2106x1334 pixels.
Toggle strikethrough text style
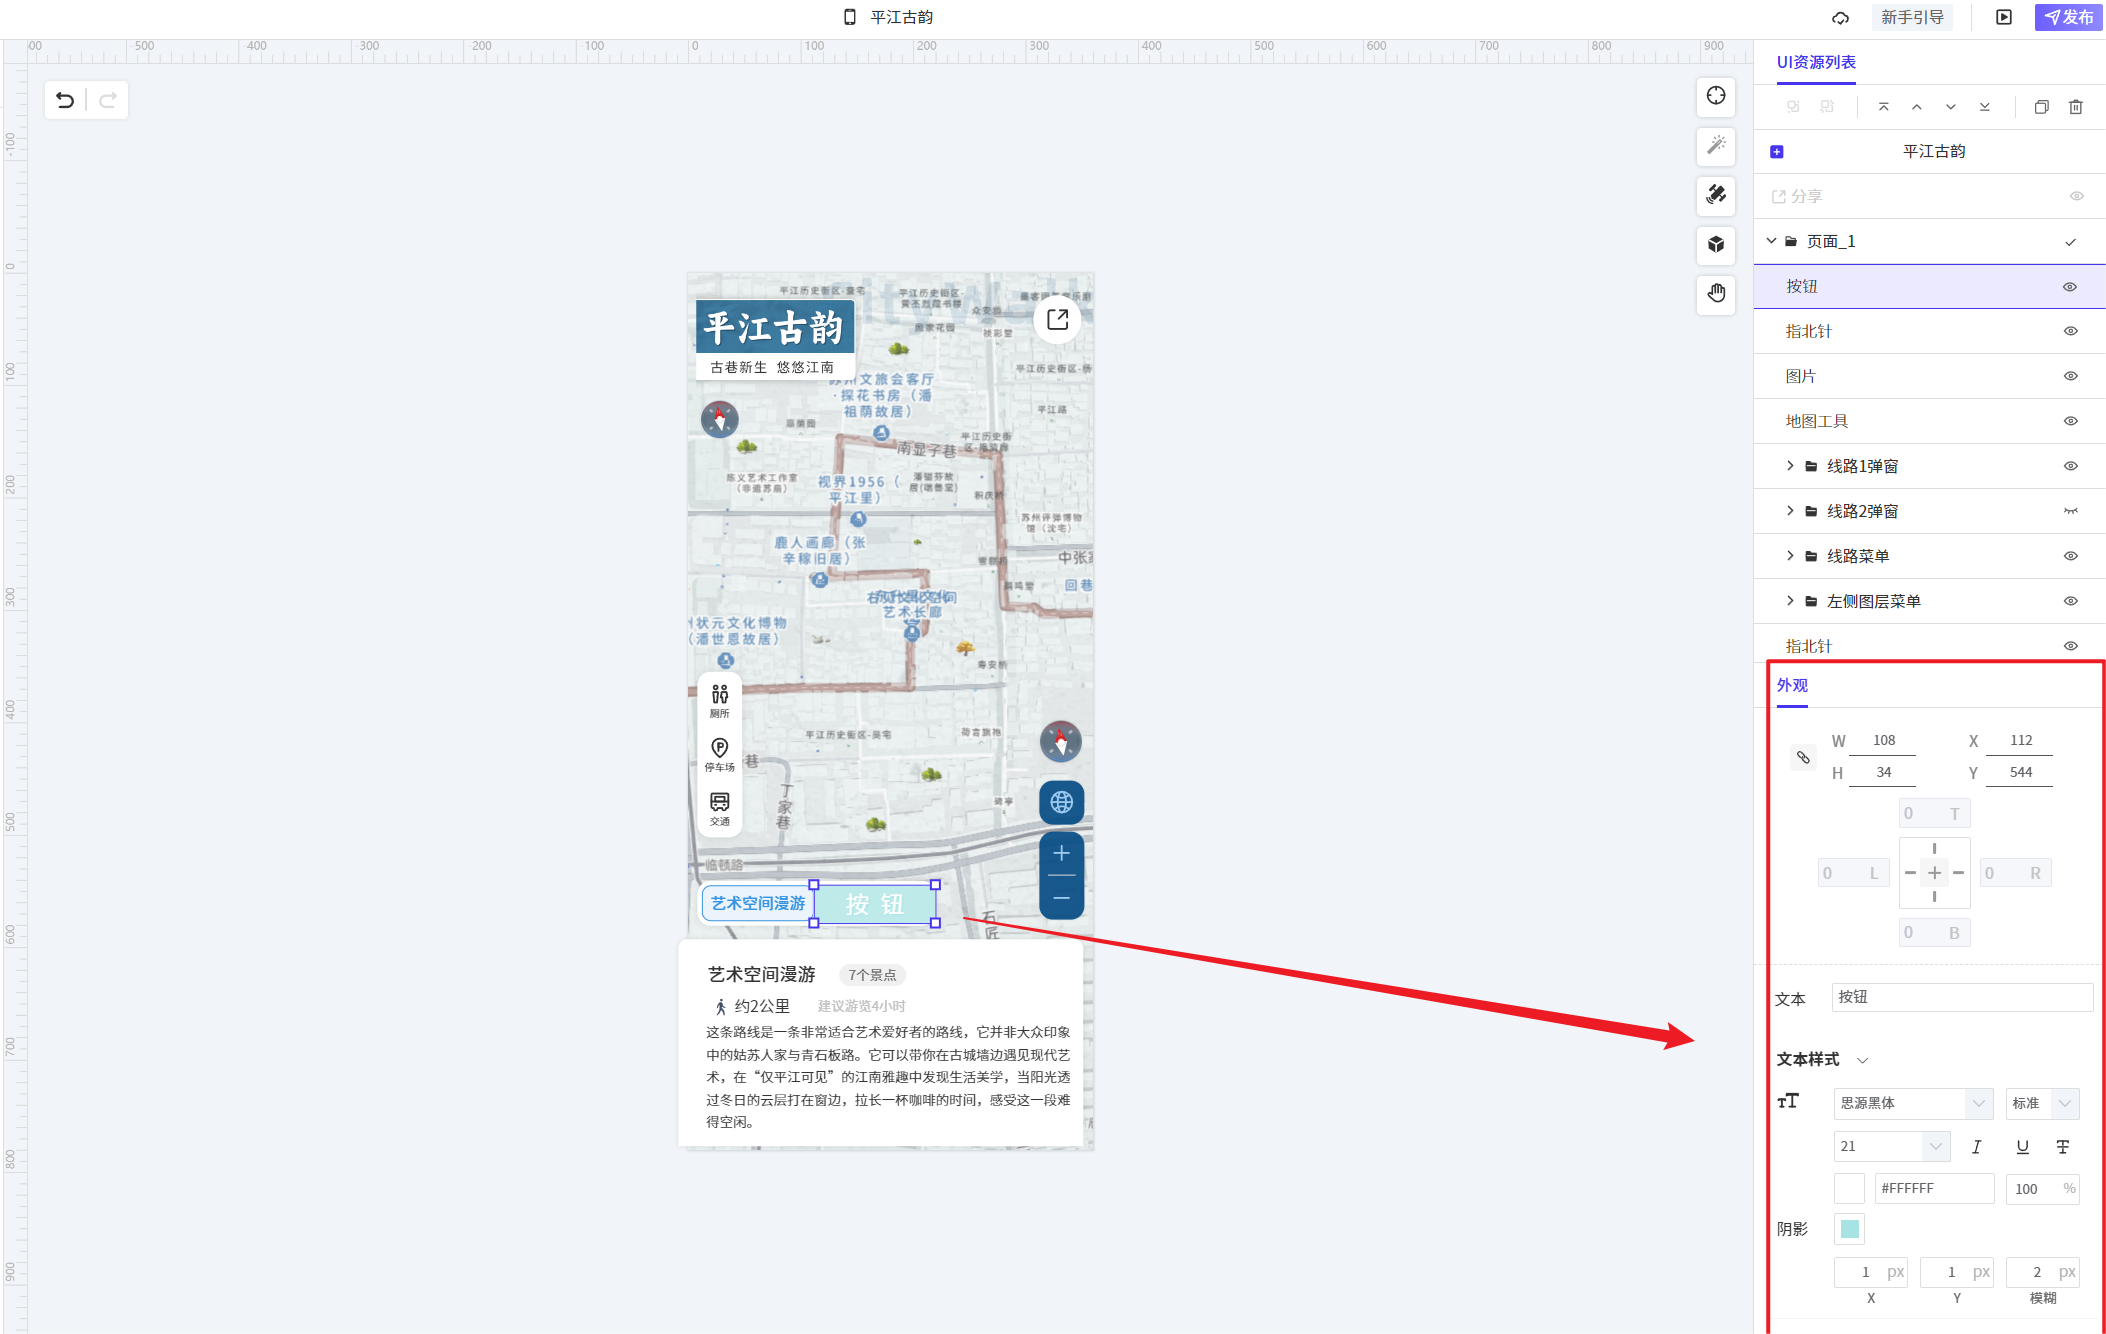click(x=2062, y=1147)
